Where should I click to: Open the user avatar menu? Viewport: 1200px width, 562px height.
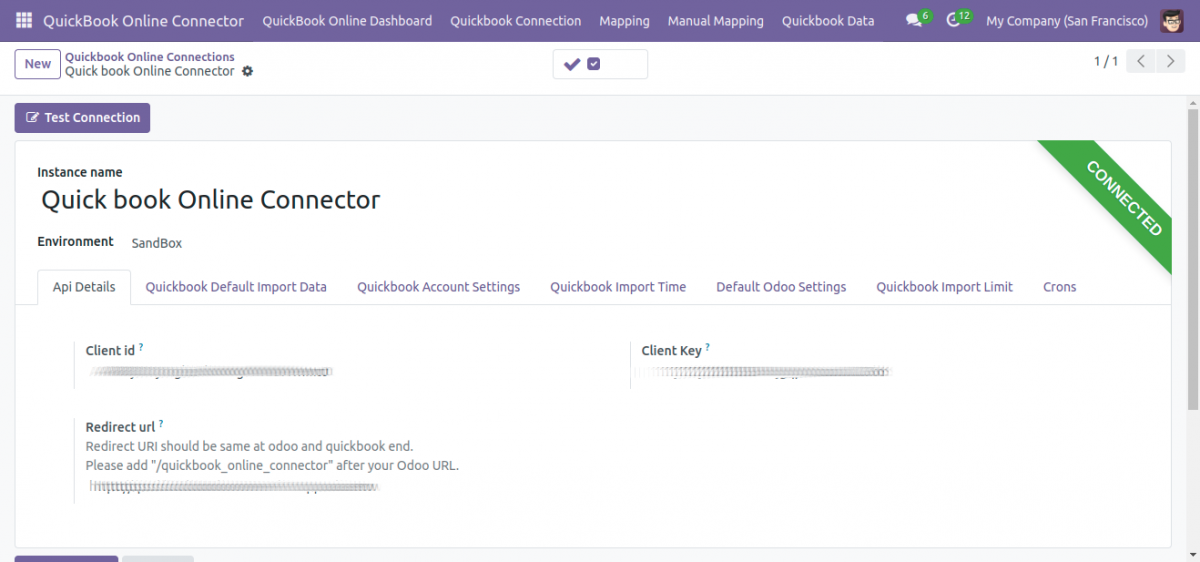click(1172, 21)
